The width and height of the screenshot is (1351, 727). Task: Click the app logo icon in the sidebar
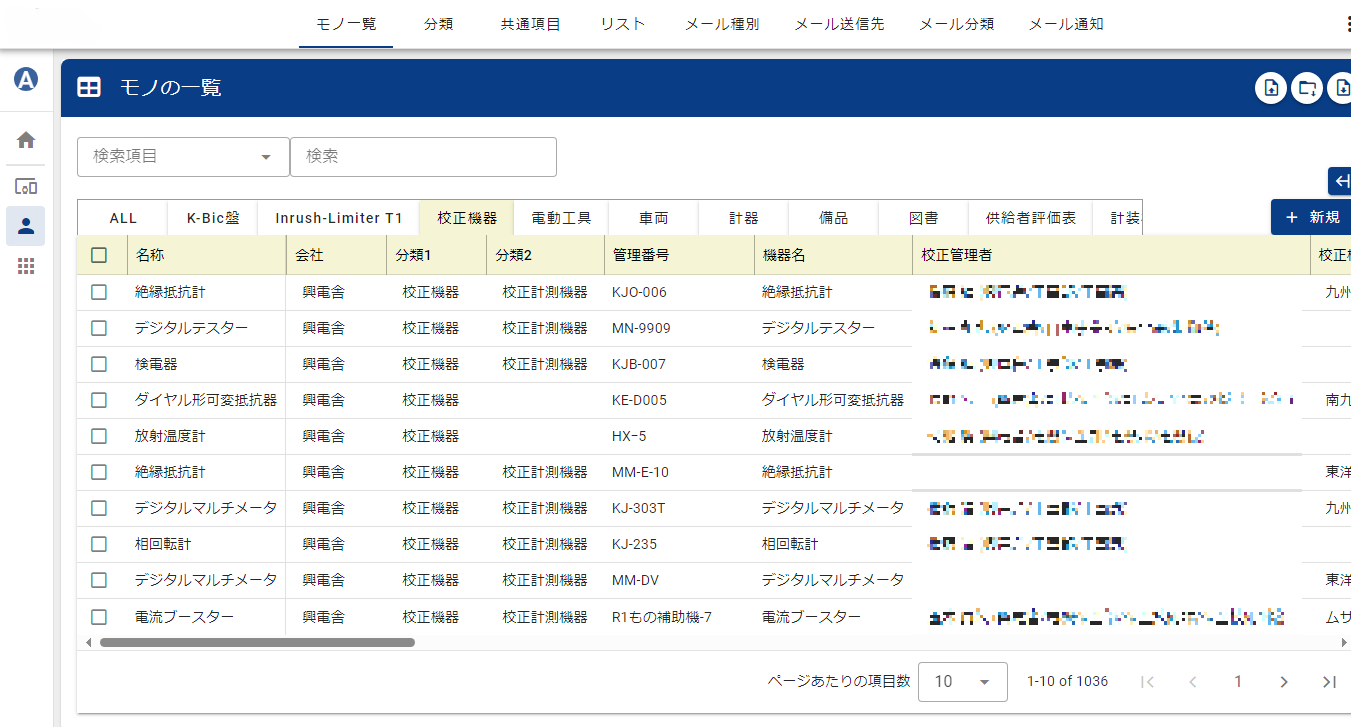[x=26, y=80]
